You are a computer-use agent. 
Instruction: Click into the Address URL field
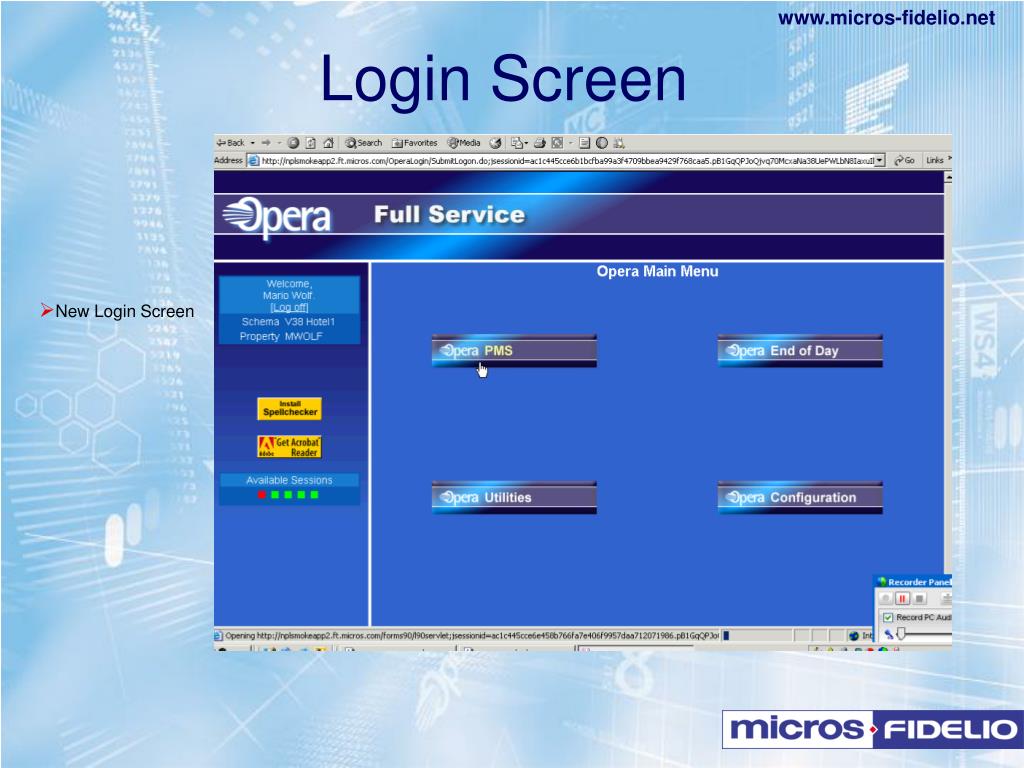567,160
